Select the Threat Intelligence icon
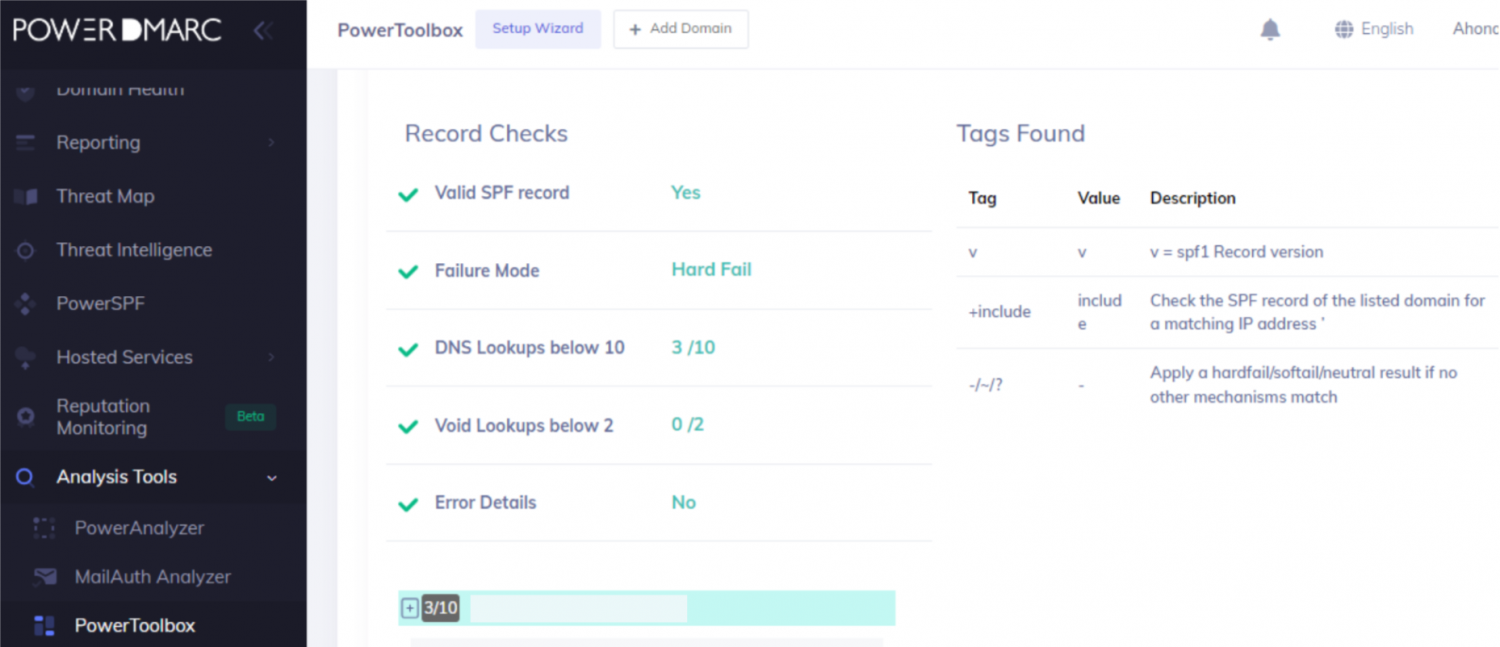This screenshot has width=1500, height=647. click(x=24, y=250)
